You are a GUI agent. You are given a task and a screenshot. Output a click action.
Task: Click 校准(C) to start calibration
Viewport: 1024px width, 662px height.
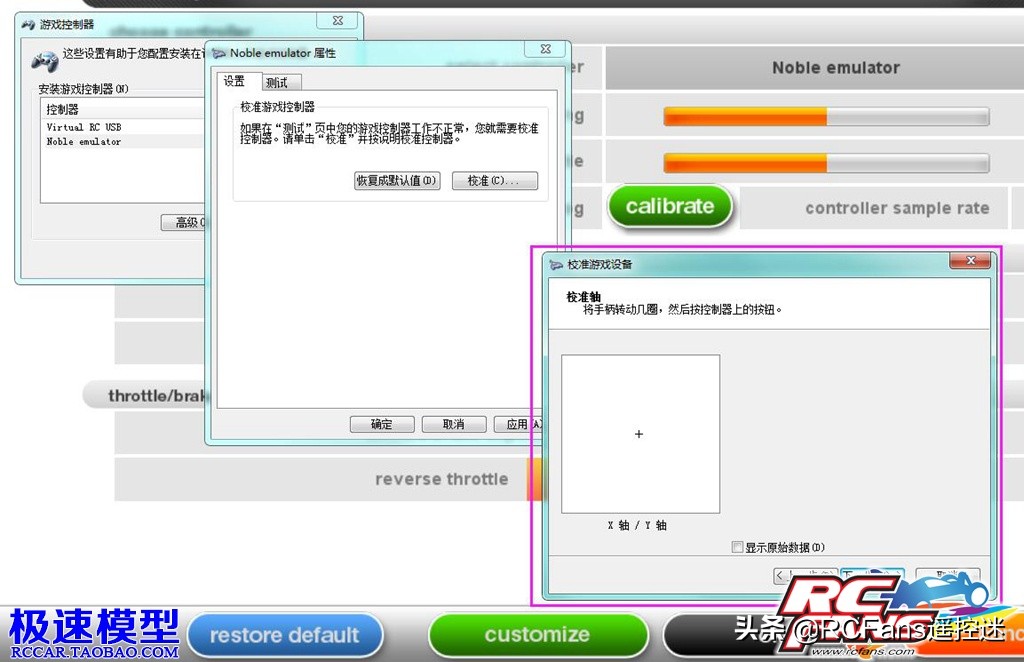tap(494, 181)
